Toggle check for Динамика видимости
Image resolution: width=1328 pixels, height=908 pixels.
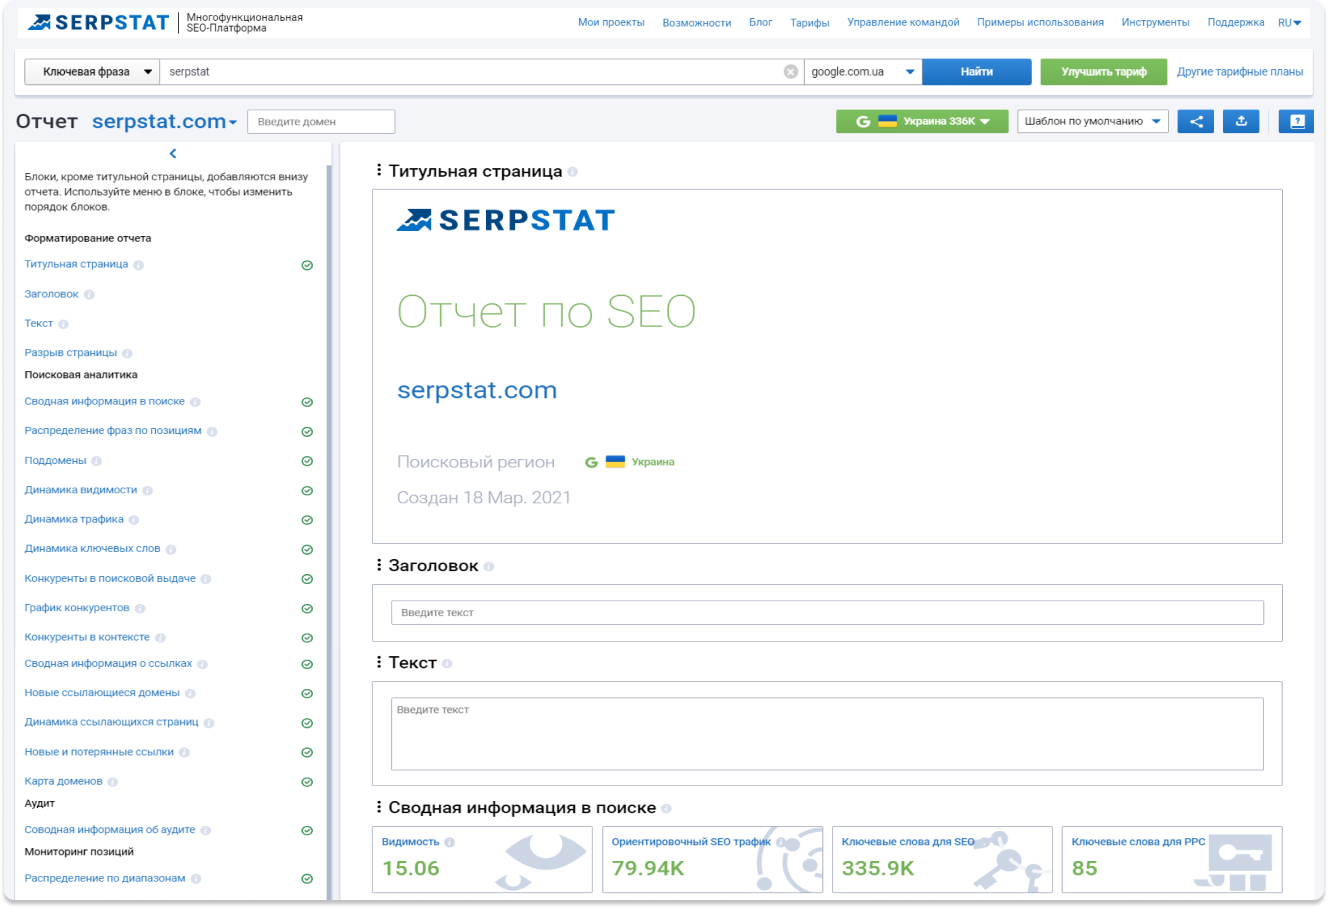[x=307, y=491]
